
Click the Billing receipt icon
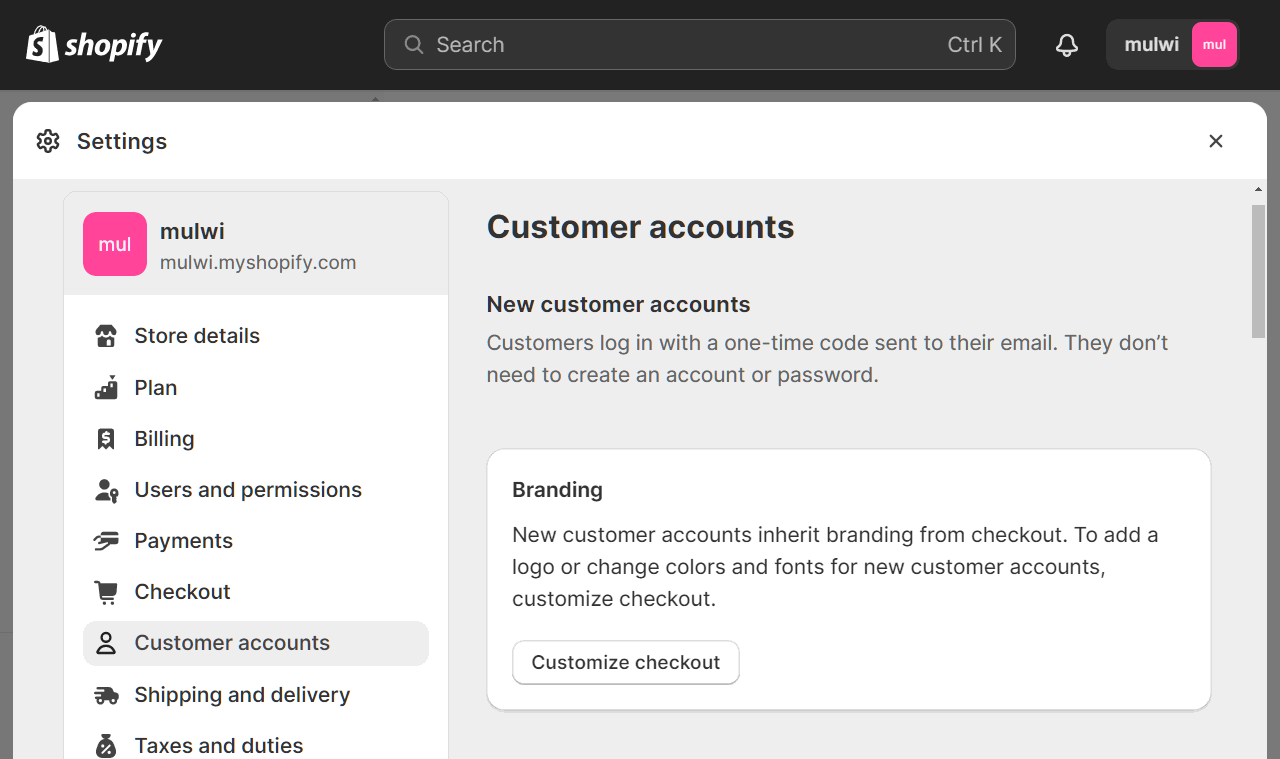[x=106, y=439]
